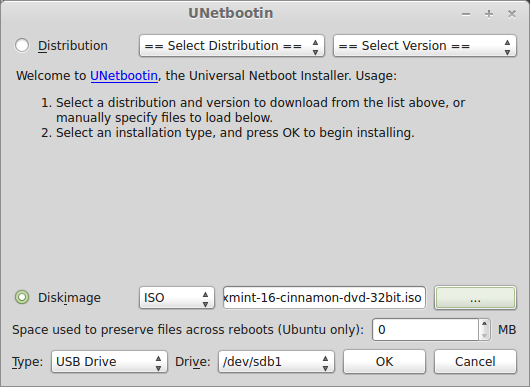
Task: Click the UNetbootin window title
Action: point(231,13)
